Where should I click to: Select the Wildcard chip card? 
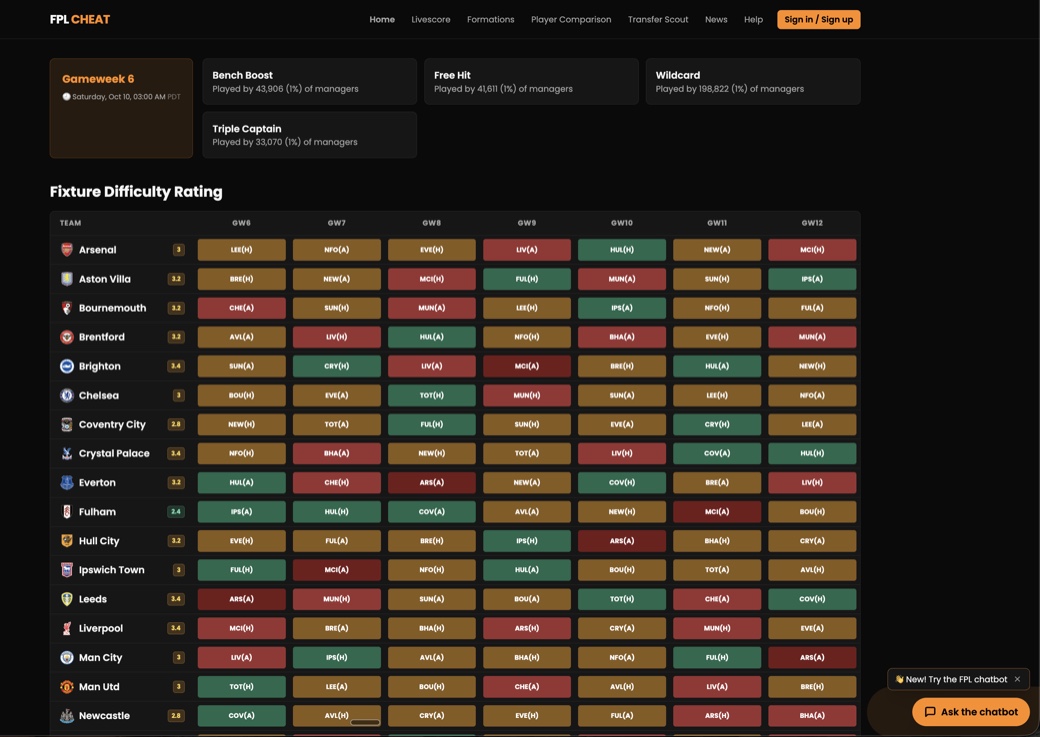pyautogui.click(x=753, y=82)
